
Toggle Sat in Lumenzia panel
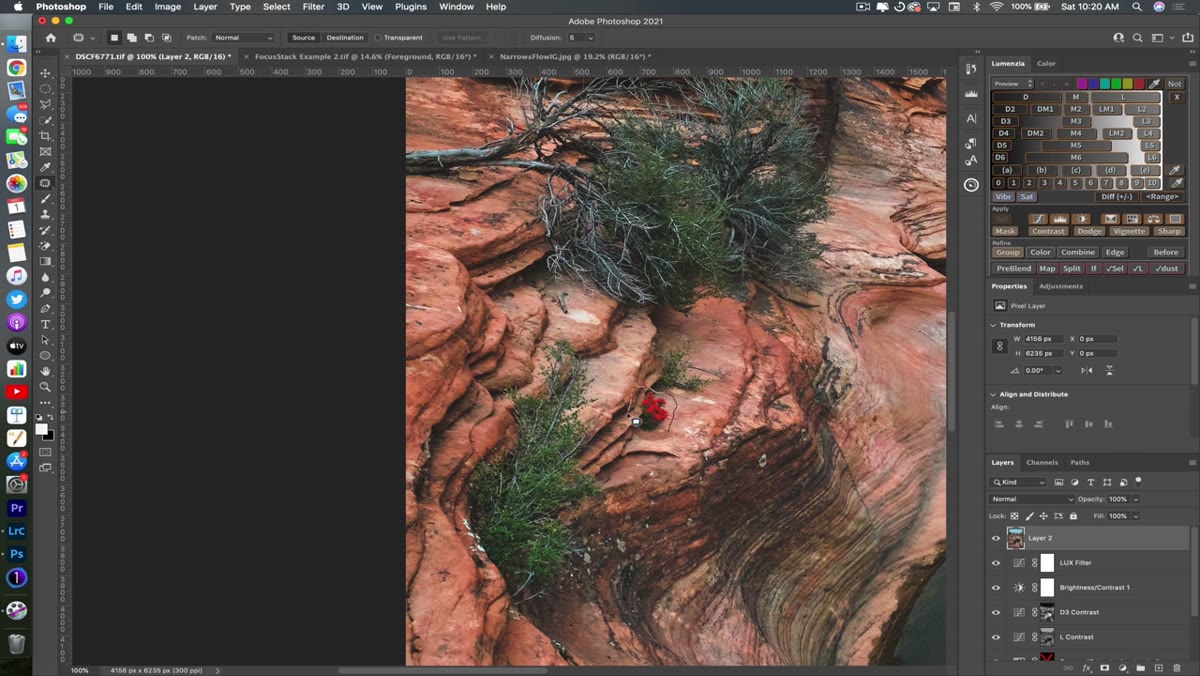coord(1027,197)
